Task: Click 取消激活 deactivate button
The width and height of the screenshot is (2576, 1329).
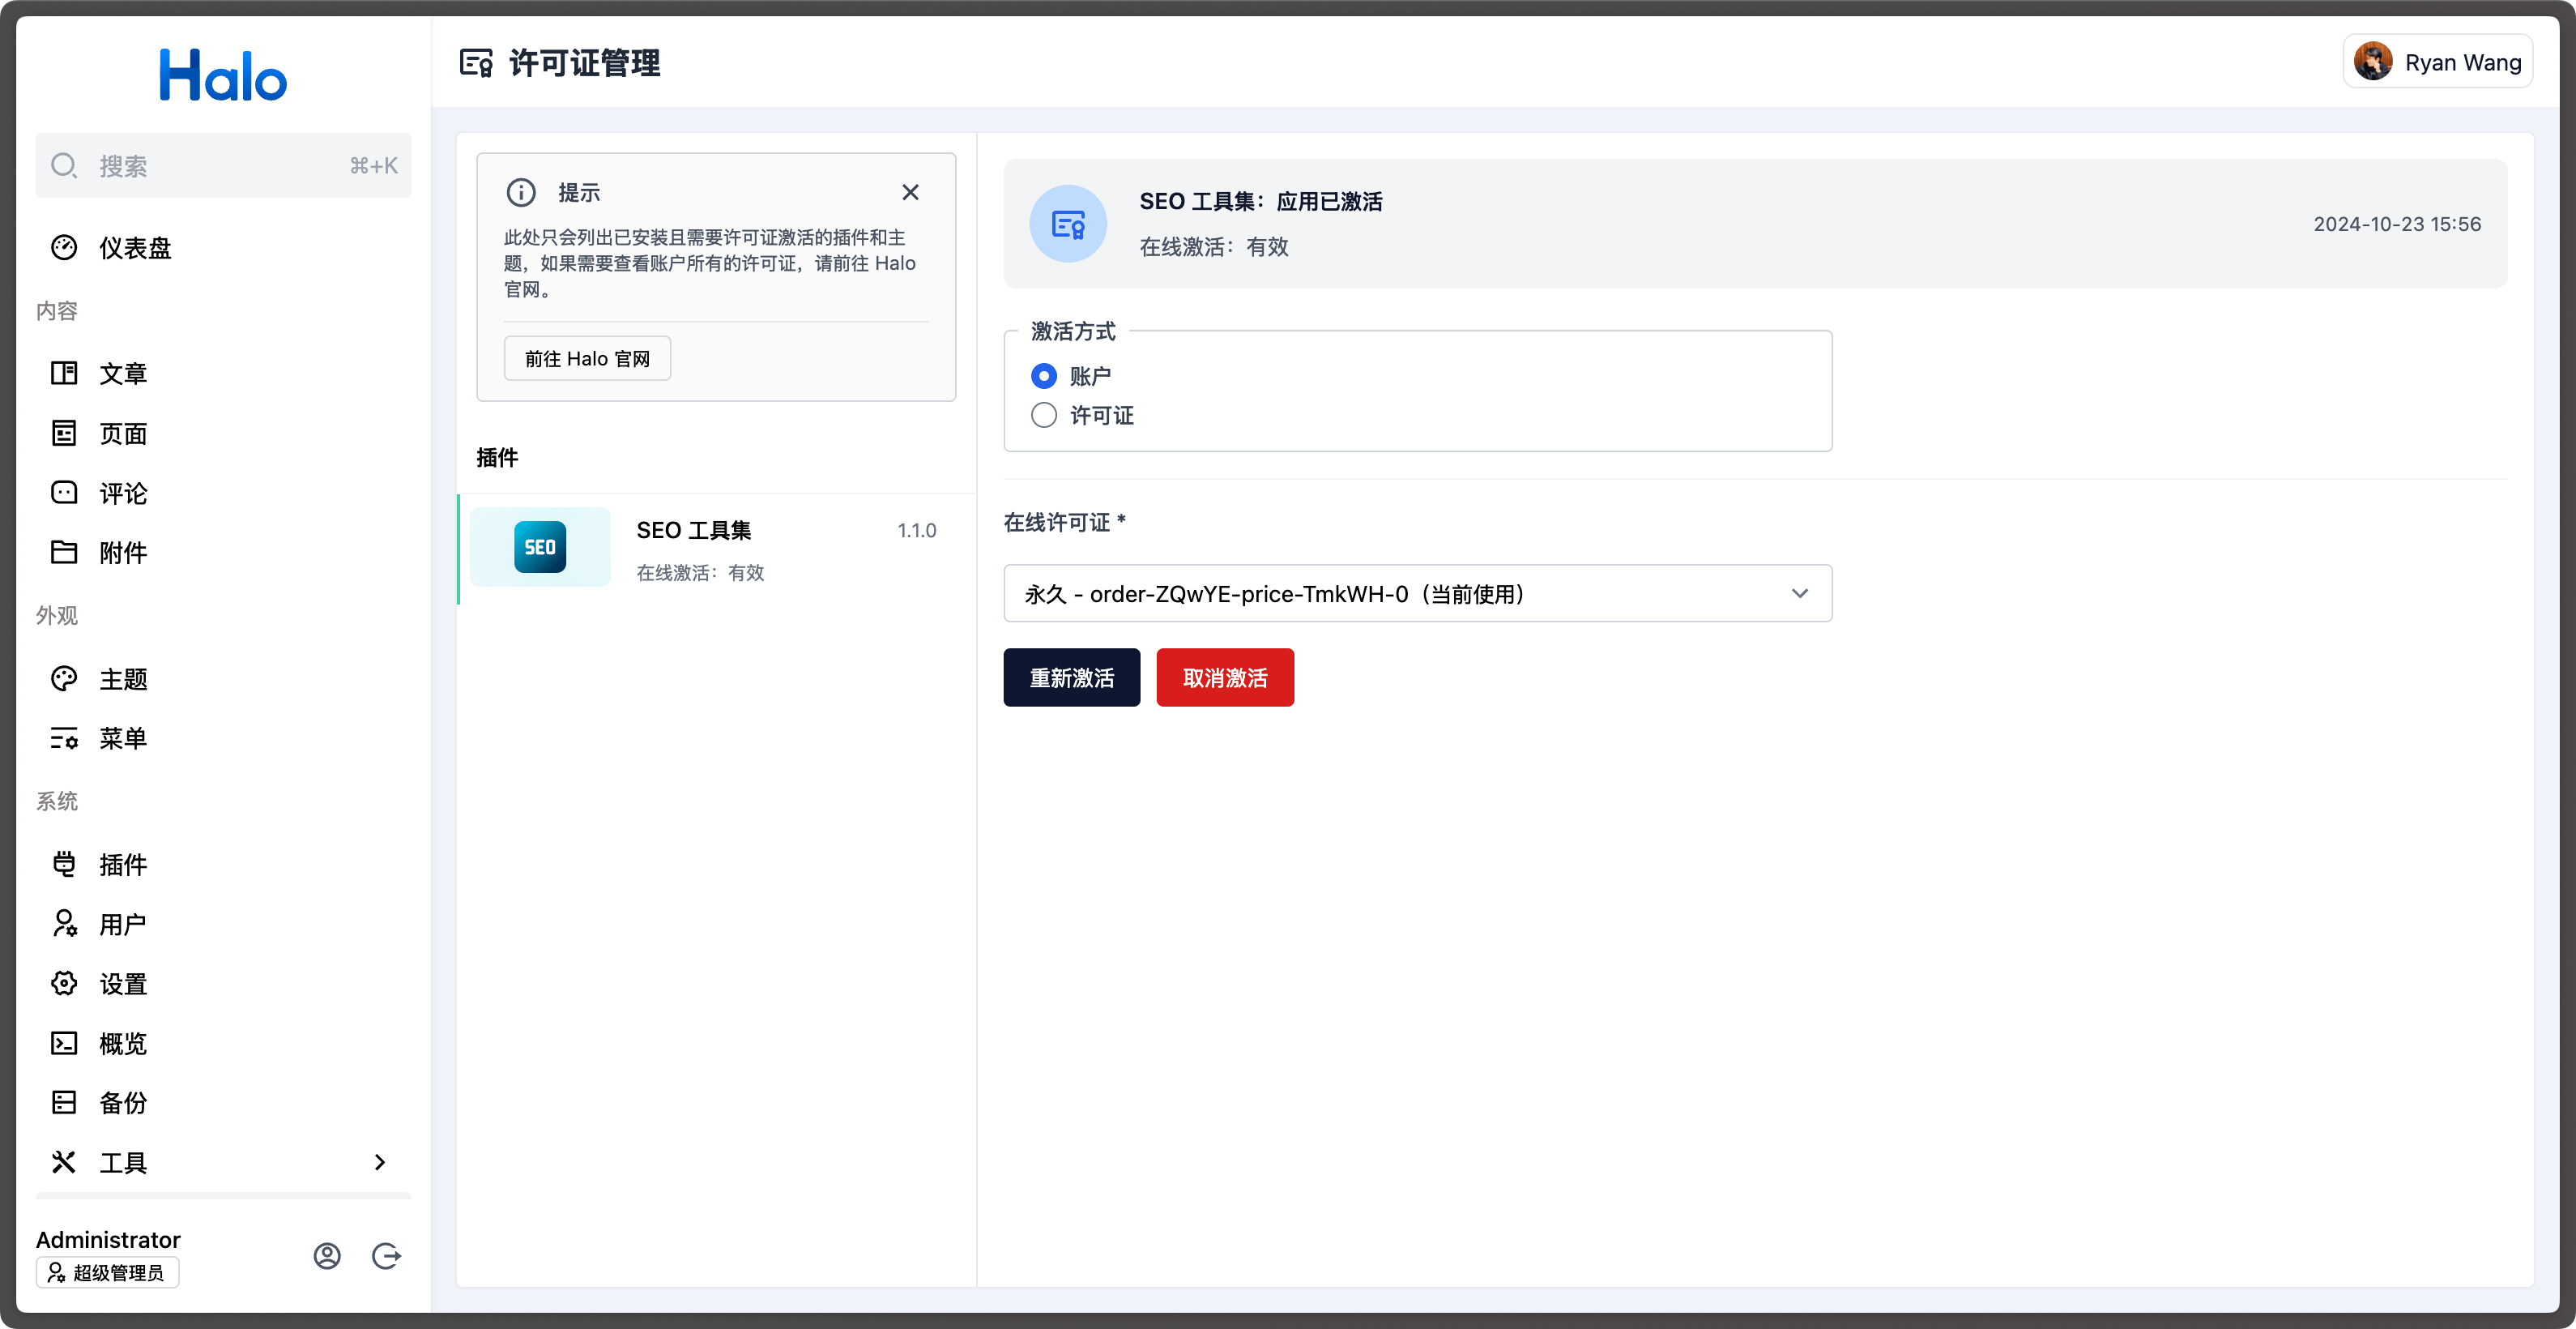Action: (1225, 677)
